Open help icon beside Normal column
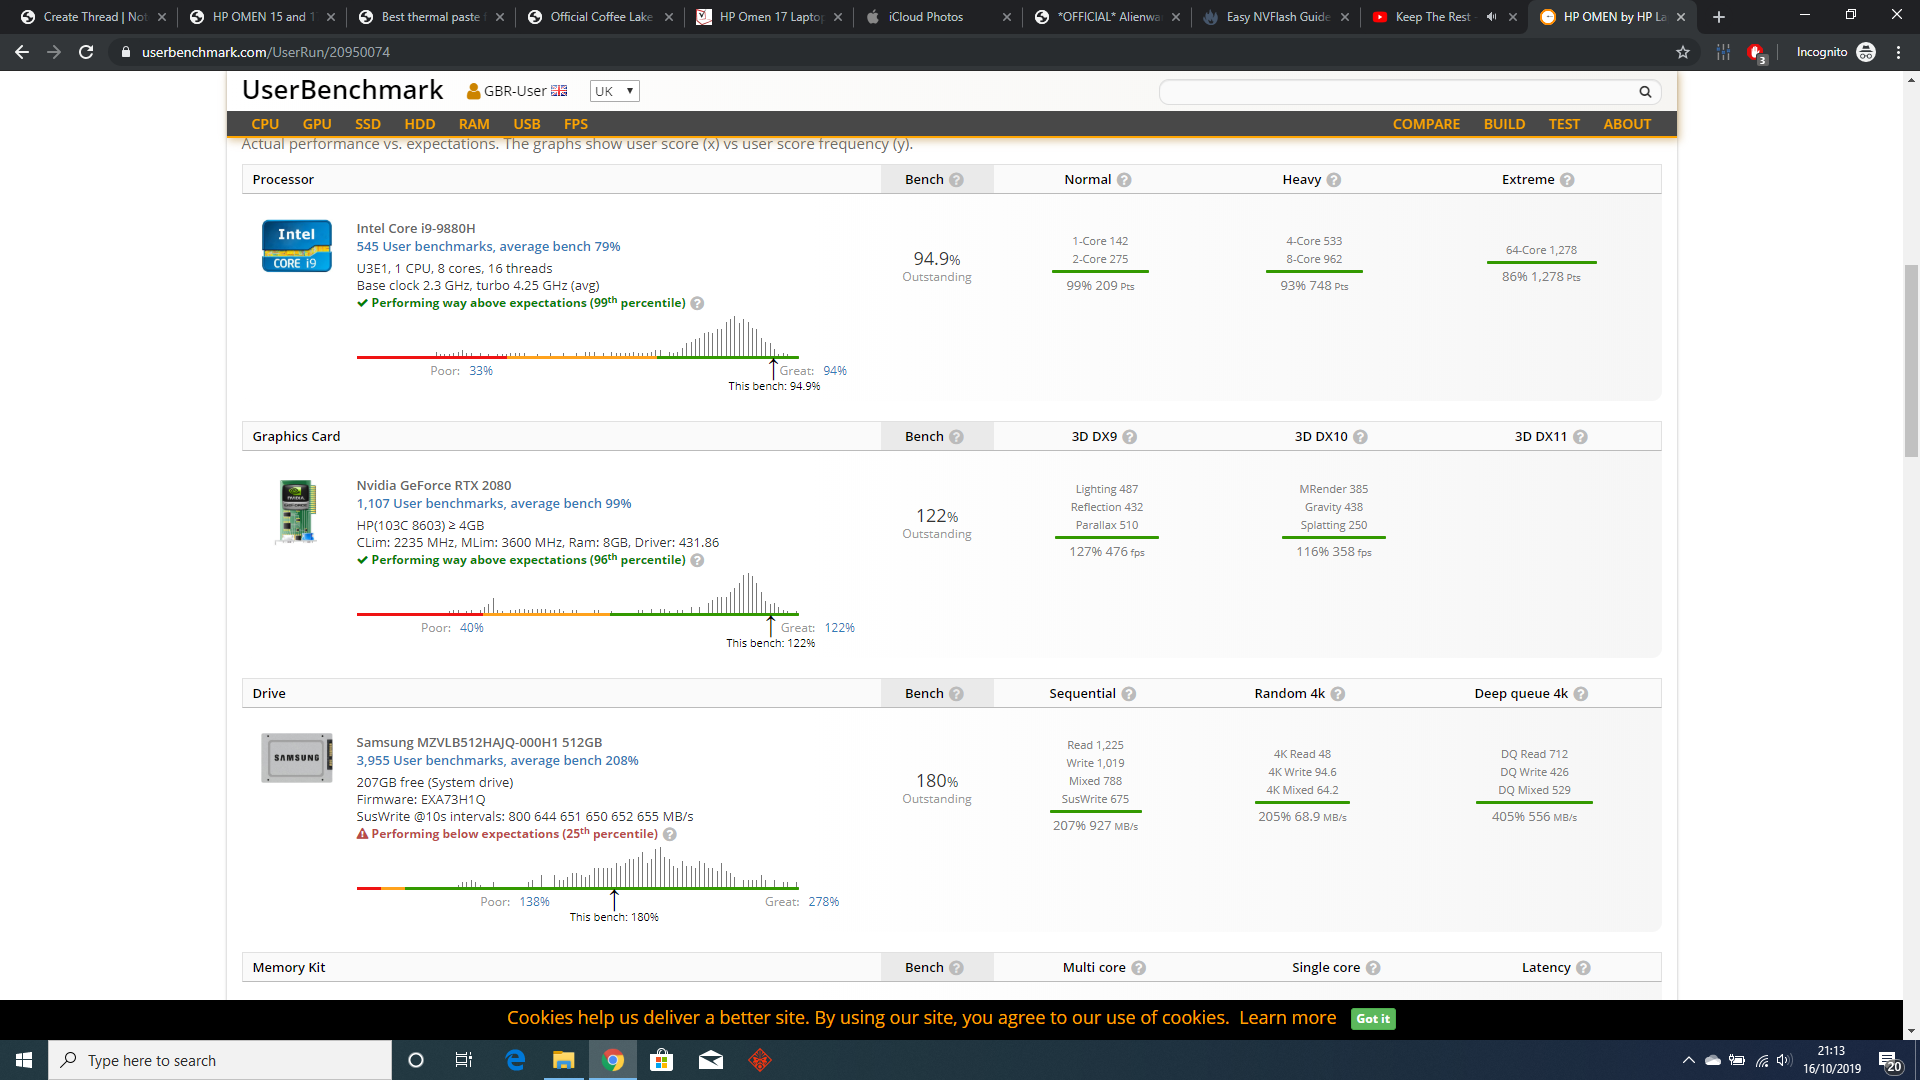This screenshot has width=1920, height=1080. 1124,180
